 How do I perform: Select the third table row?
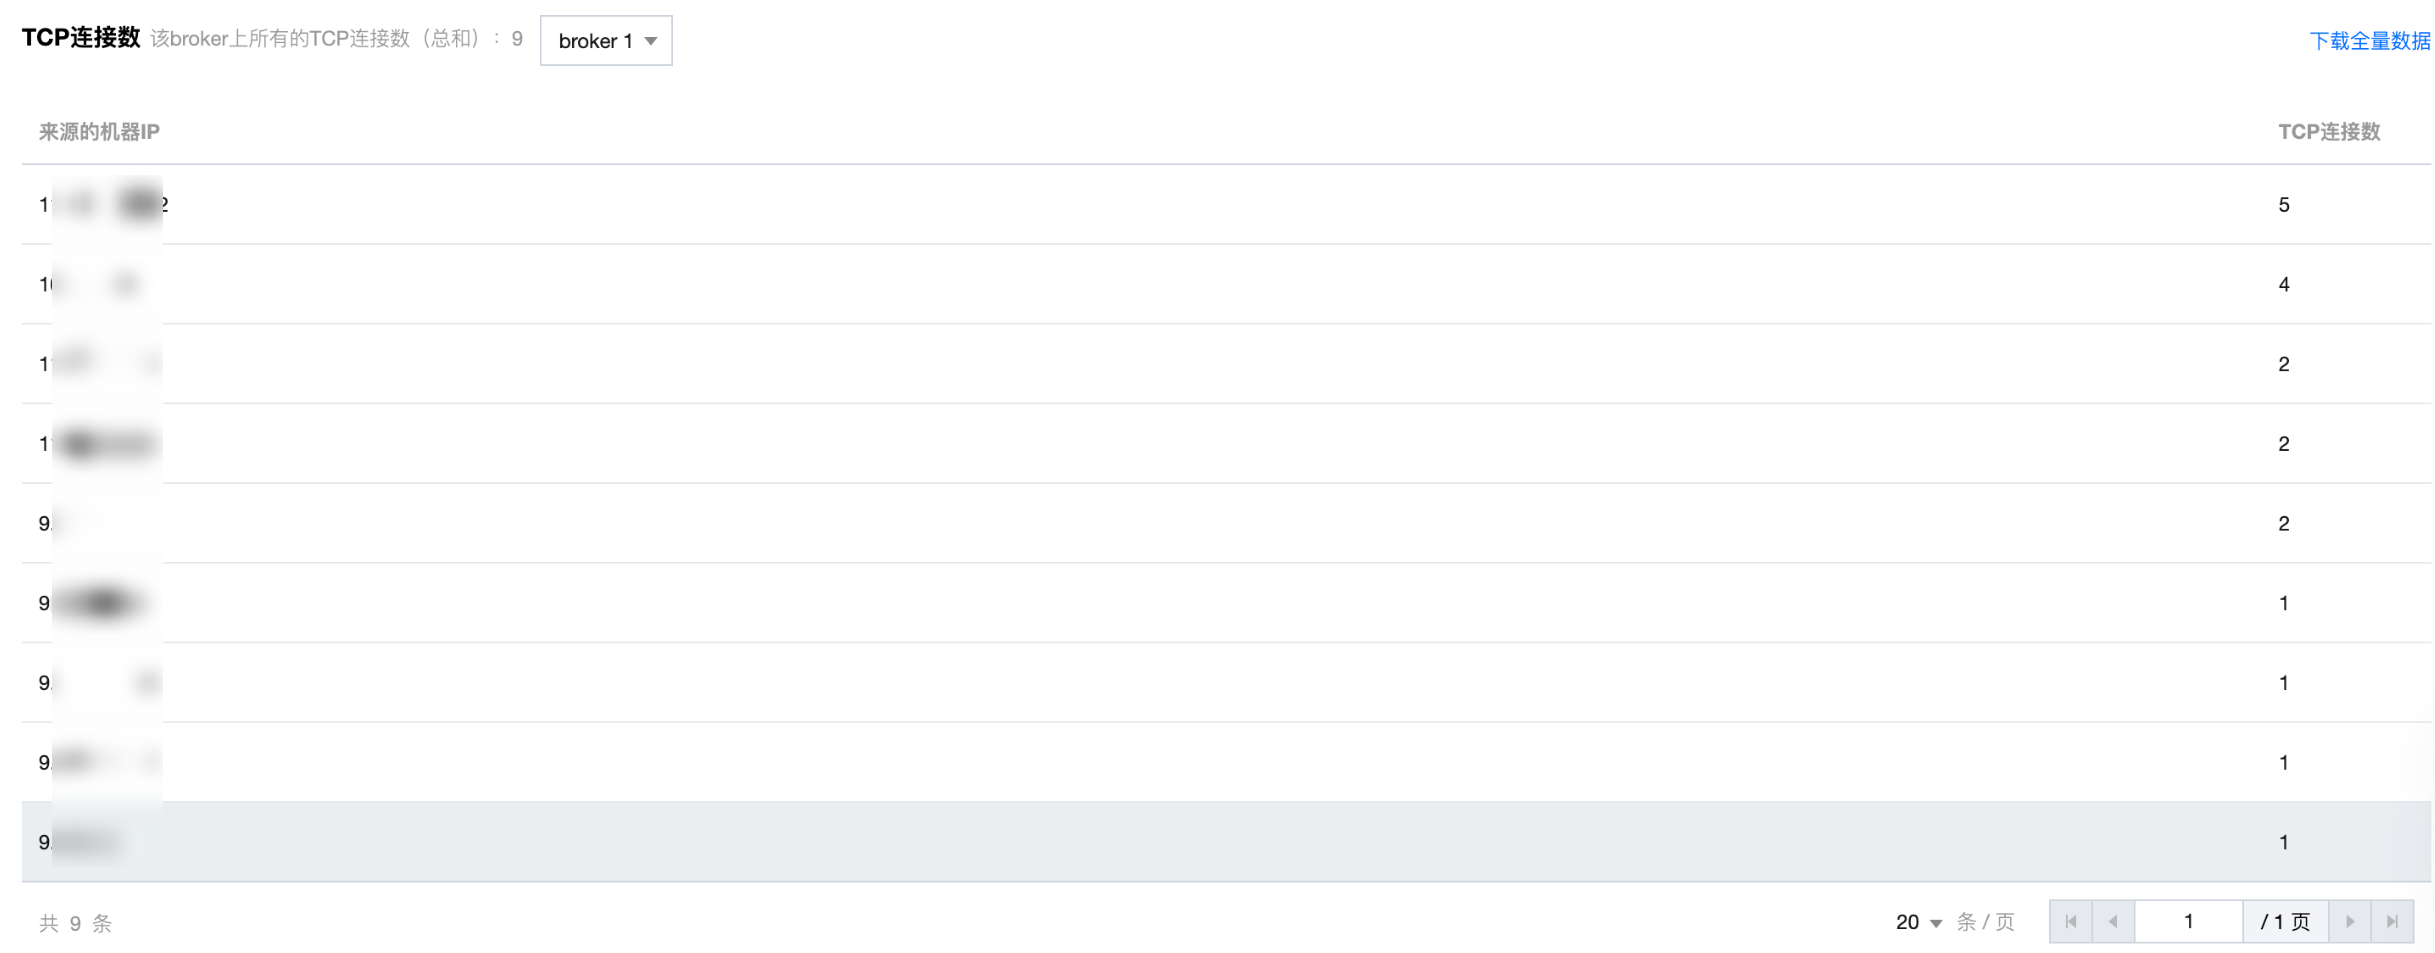click(x=1200, y=364)
